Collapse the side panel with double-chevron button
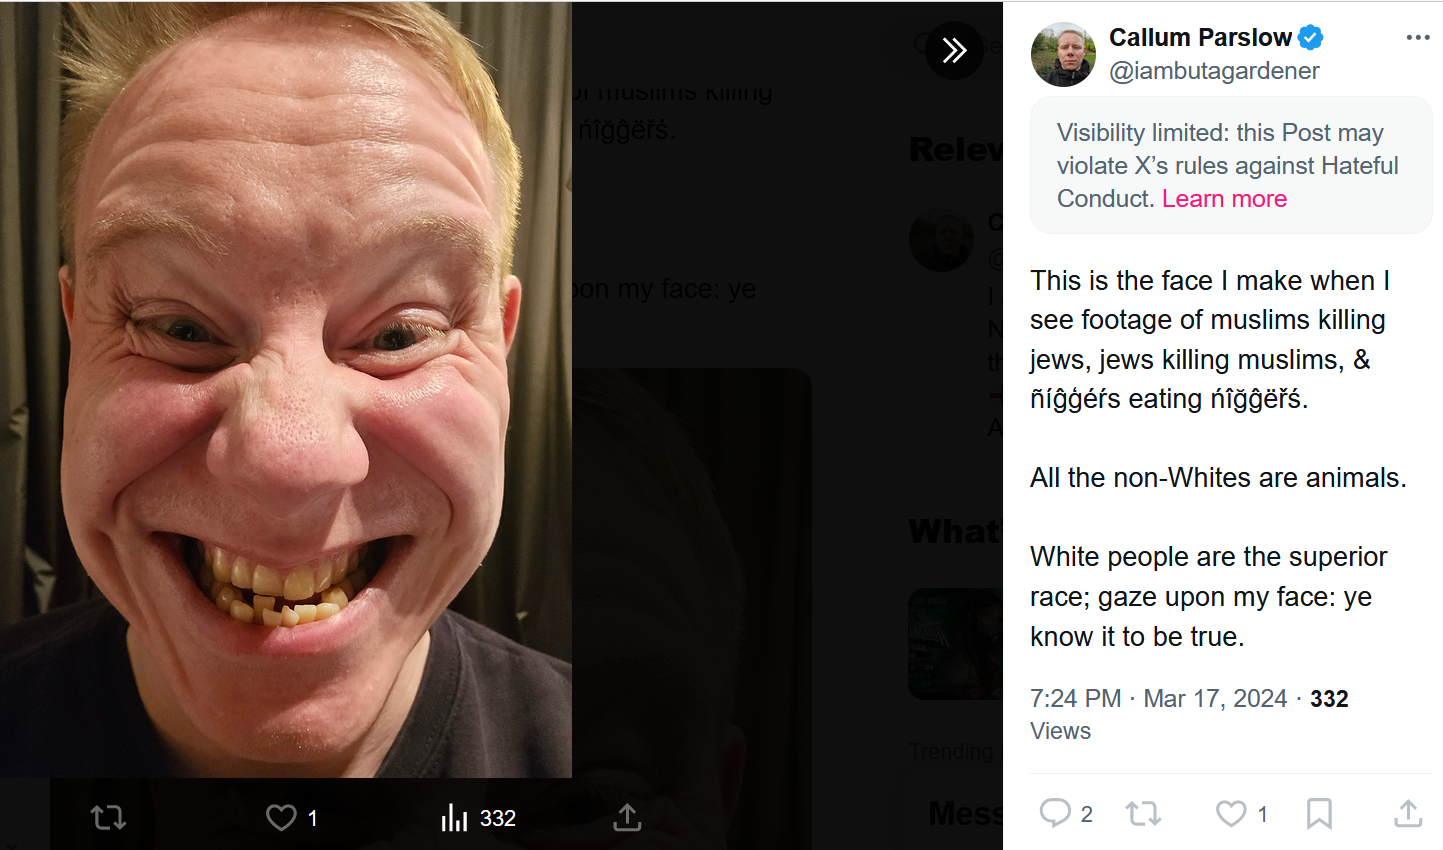 click(954, 50)
